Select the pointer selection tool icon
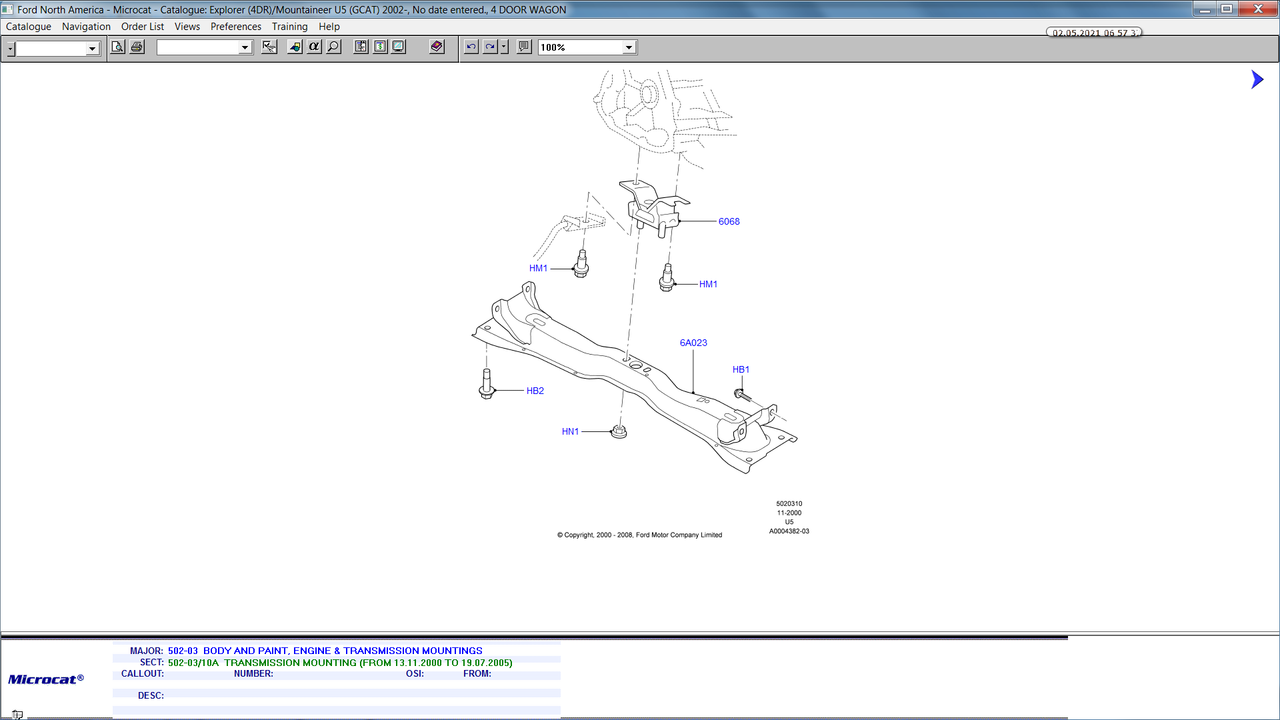The height and width of the screenshot is (720, 1280). [269, 47]
